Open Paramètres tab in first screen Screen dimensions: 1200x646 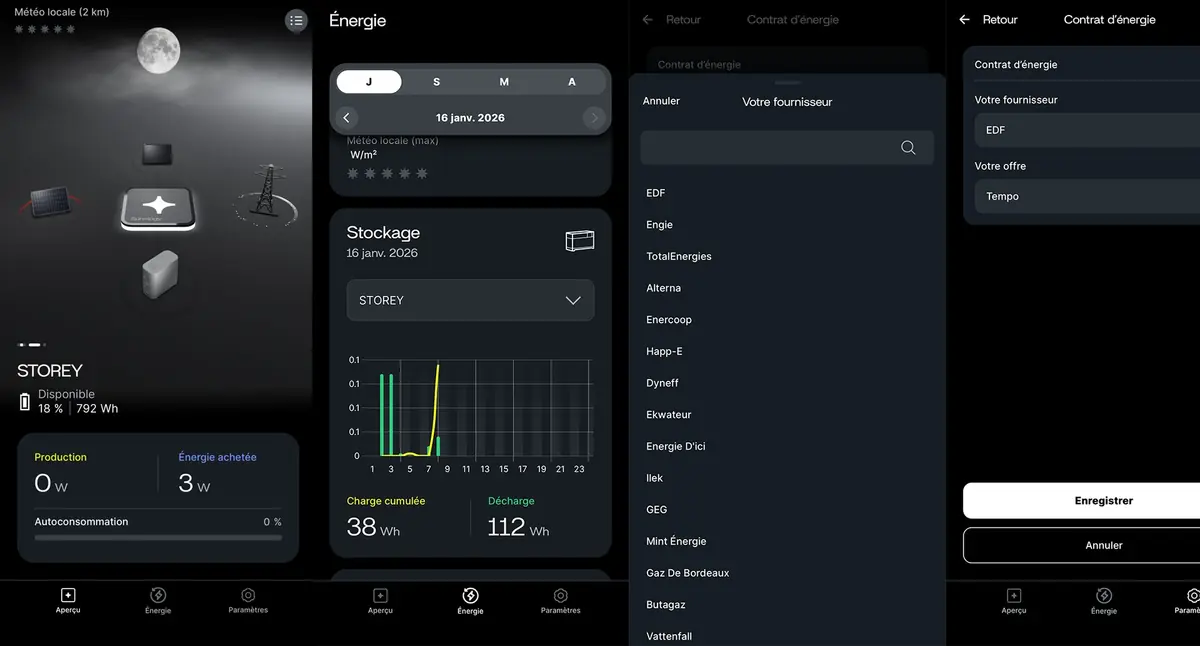click(248, 600)
